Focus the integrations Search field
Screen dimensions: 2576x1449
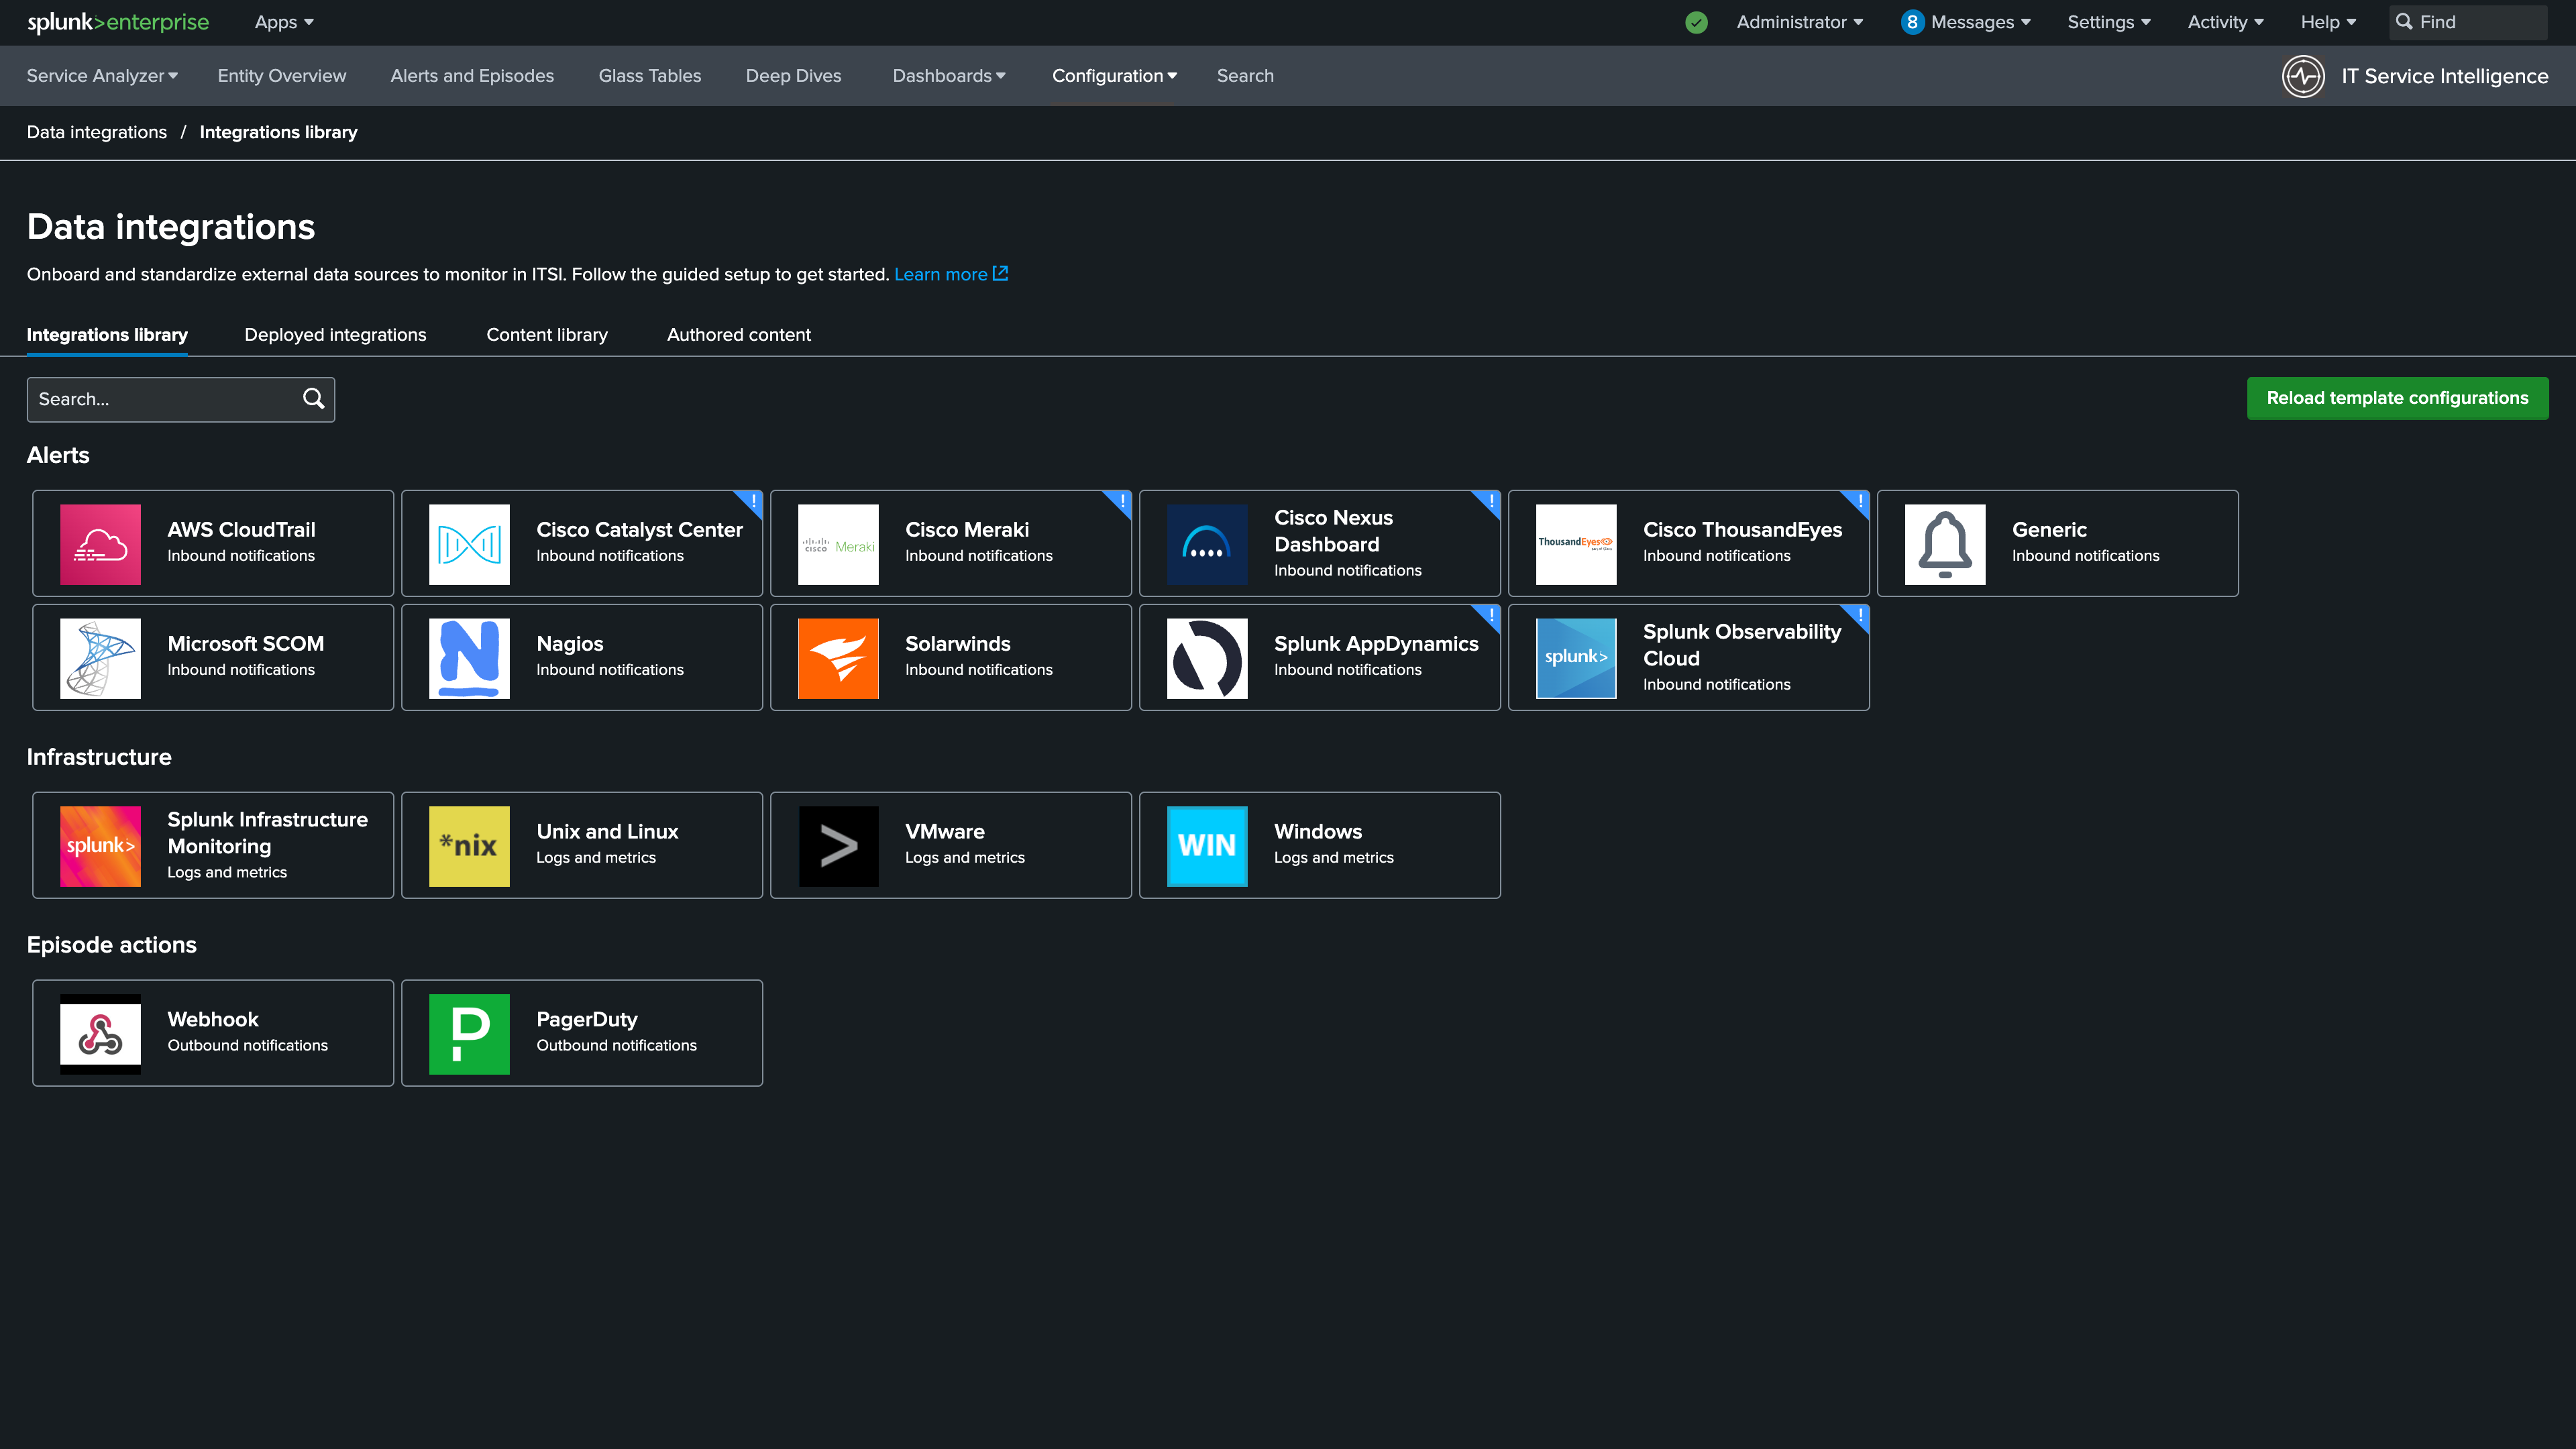pos(181,399)
